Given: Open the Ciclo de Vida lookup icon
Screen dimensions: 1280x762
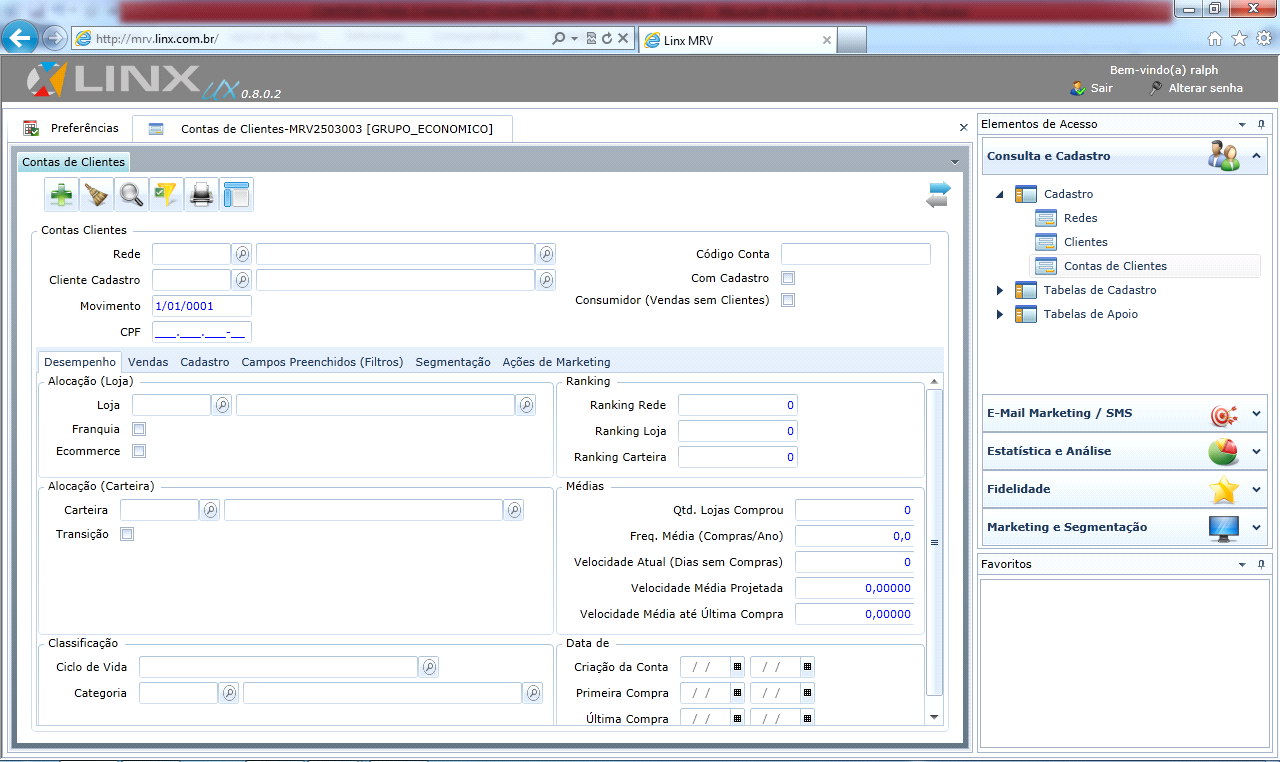Looking at the screenshot, I should (429, 667).
